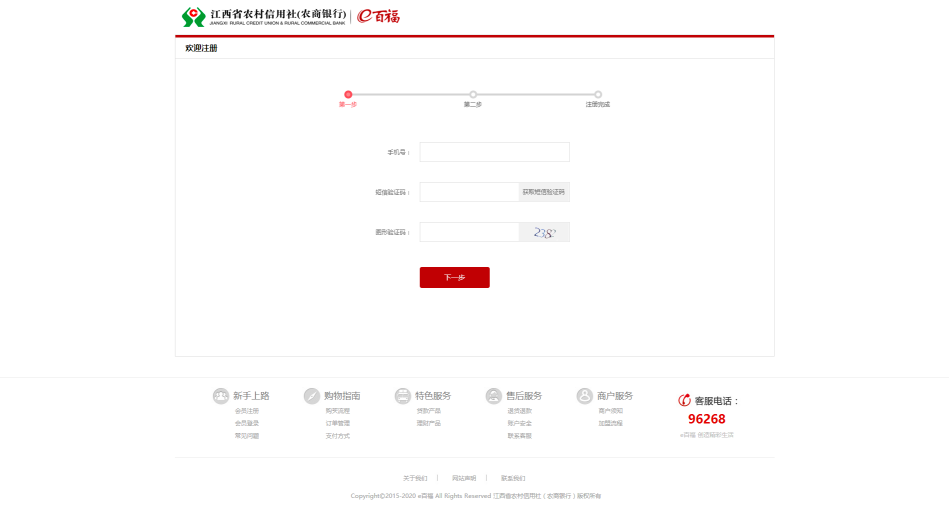Click the 商户服务 heading text

(x=614, y=396)
